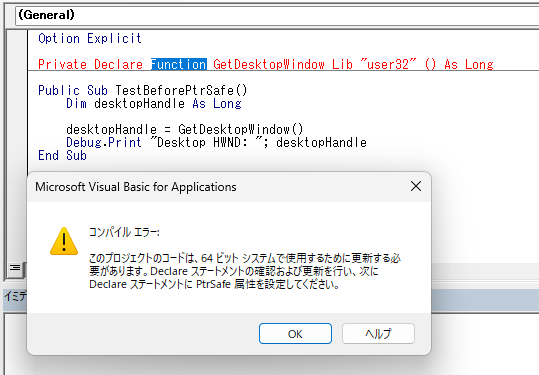Click 'コンパイル エラー:' heading in dialog
539x375 pixels.
point(124,232)
